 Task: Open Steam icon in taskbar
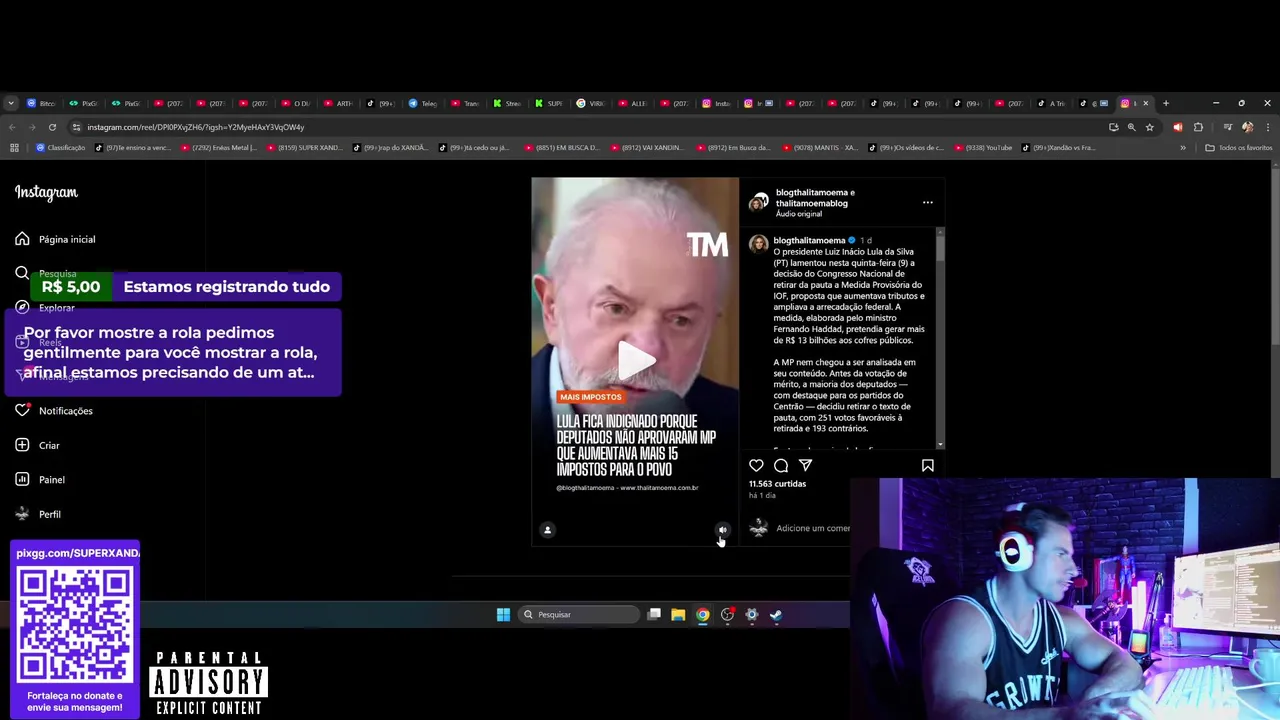(x=776, y=615)
